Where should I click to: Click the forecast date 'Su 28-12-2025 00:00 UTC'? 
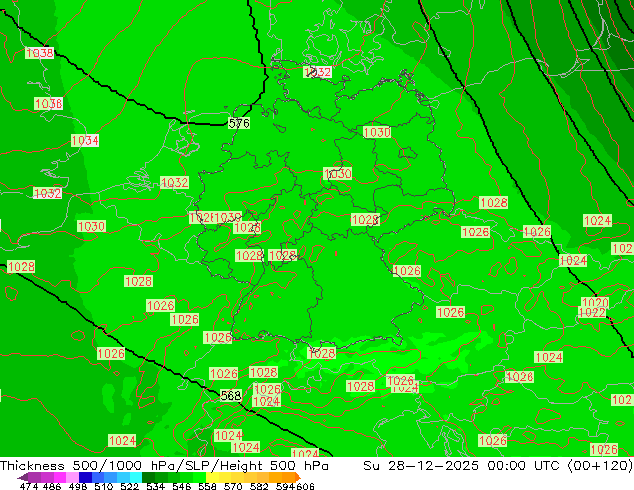click(x=461, y=466)
